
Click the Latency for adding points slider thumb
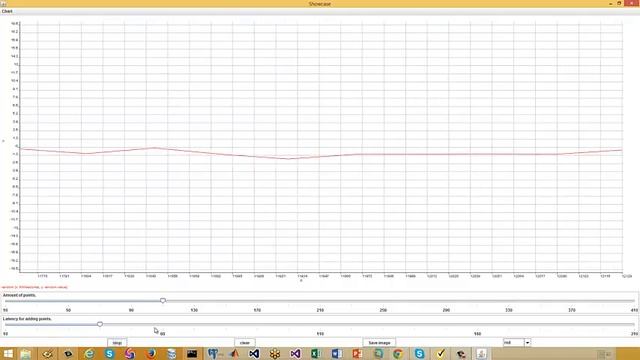point(100,324)
